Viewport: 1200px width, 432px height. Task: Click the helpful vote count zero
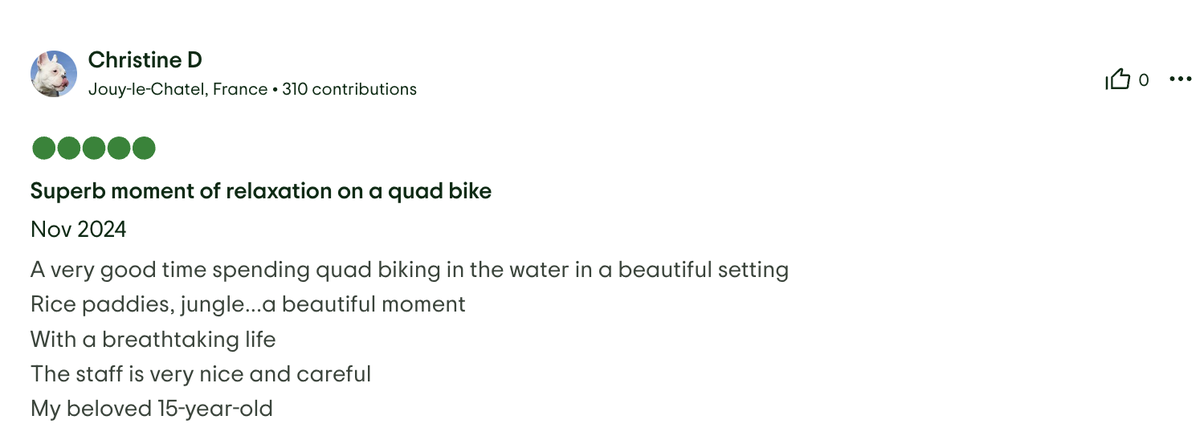point(1144,80)
